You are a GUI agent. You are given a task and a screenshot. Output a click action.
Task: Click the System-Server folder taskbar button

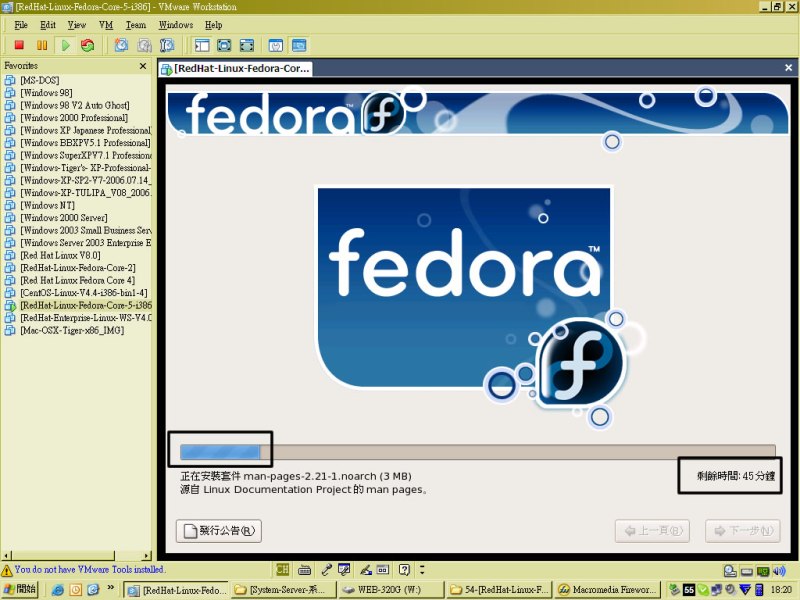[283, 590]
